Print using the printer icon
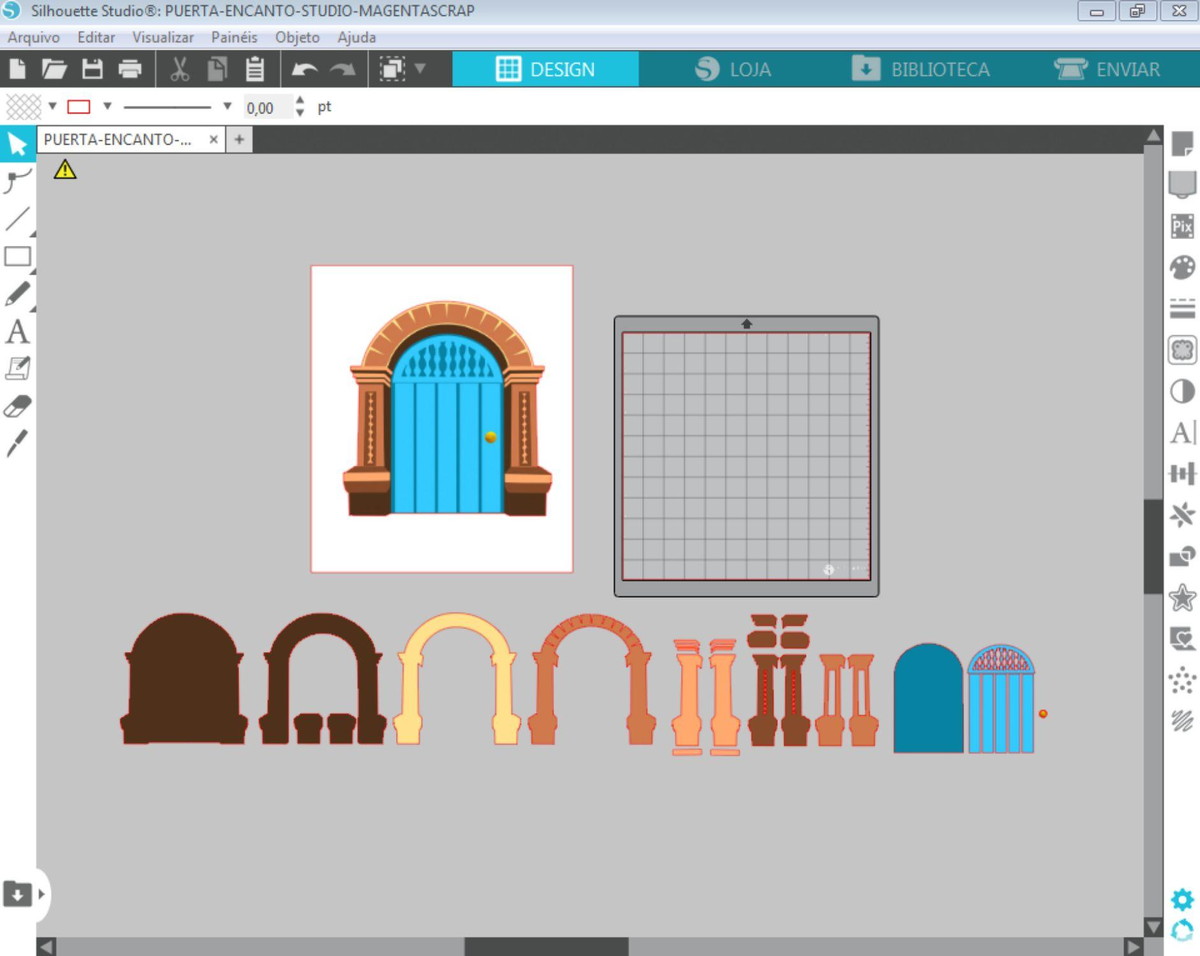 (x=130, y=69)
